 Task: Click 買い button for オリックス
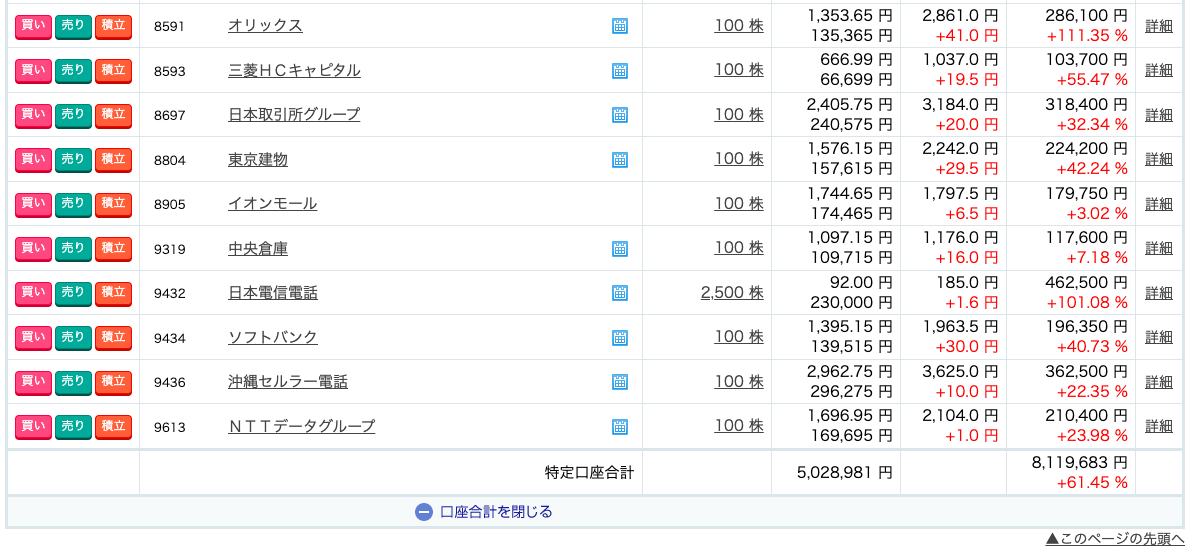click(x=34, y=27)
